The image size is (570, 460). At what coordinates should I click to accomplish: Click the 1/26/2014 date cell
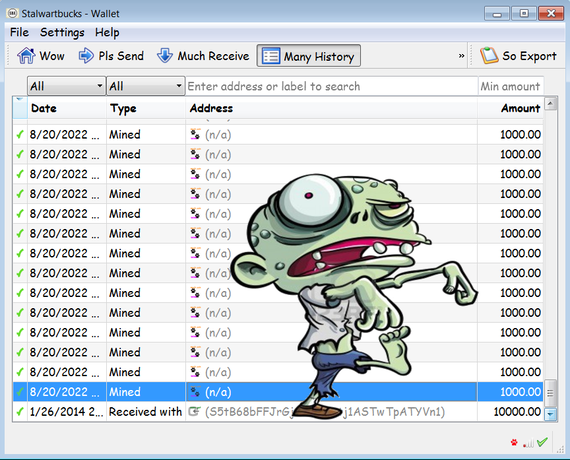click(x=67, y=411)
